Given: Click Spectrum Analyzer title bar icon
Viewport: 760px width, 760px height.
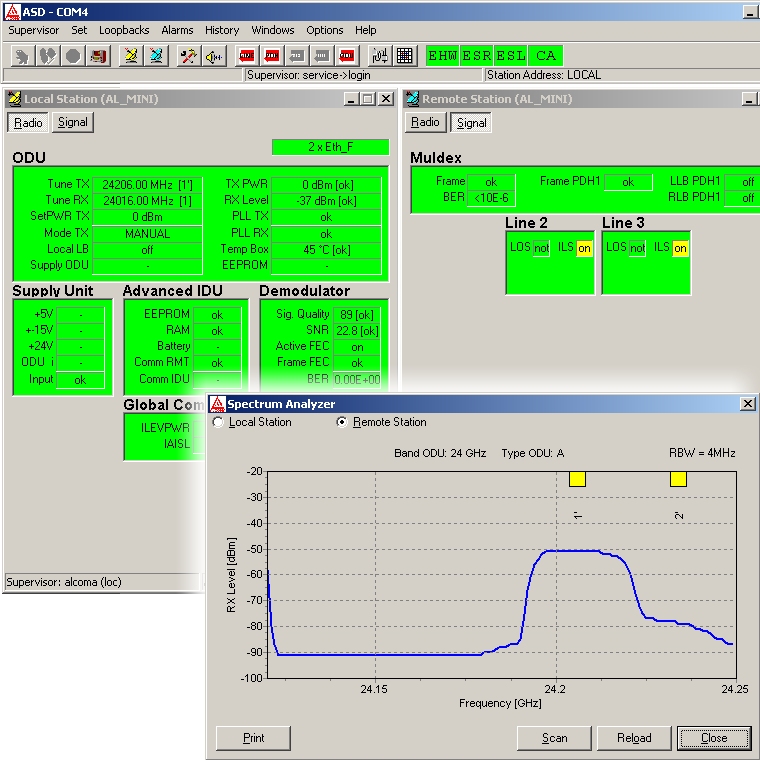Looking at the screenshot, I should tap(217, 404).
